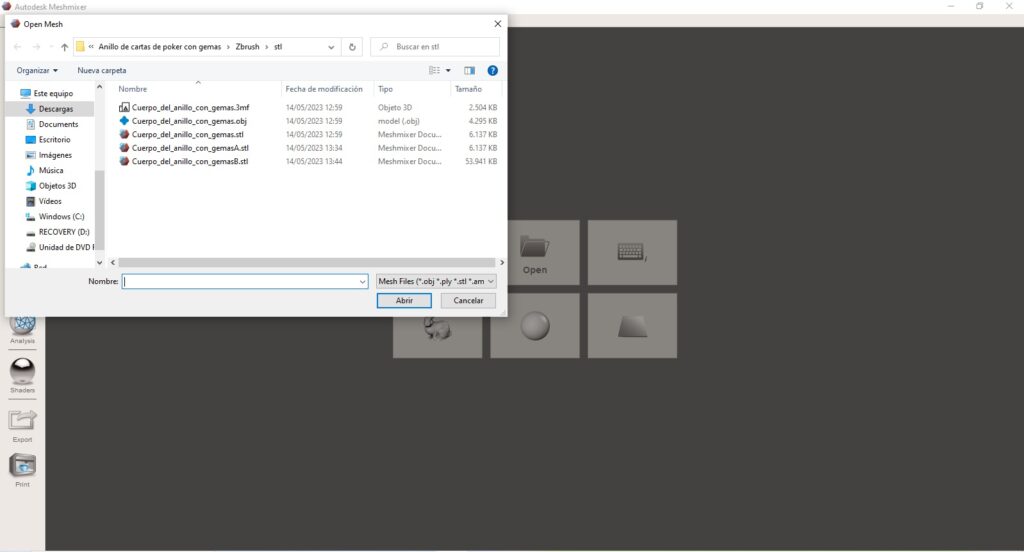Screen dimensions: 1024x552
Task: Expand the Mesh Files type dropdown
Action: coord(436,282)
